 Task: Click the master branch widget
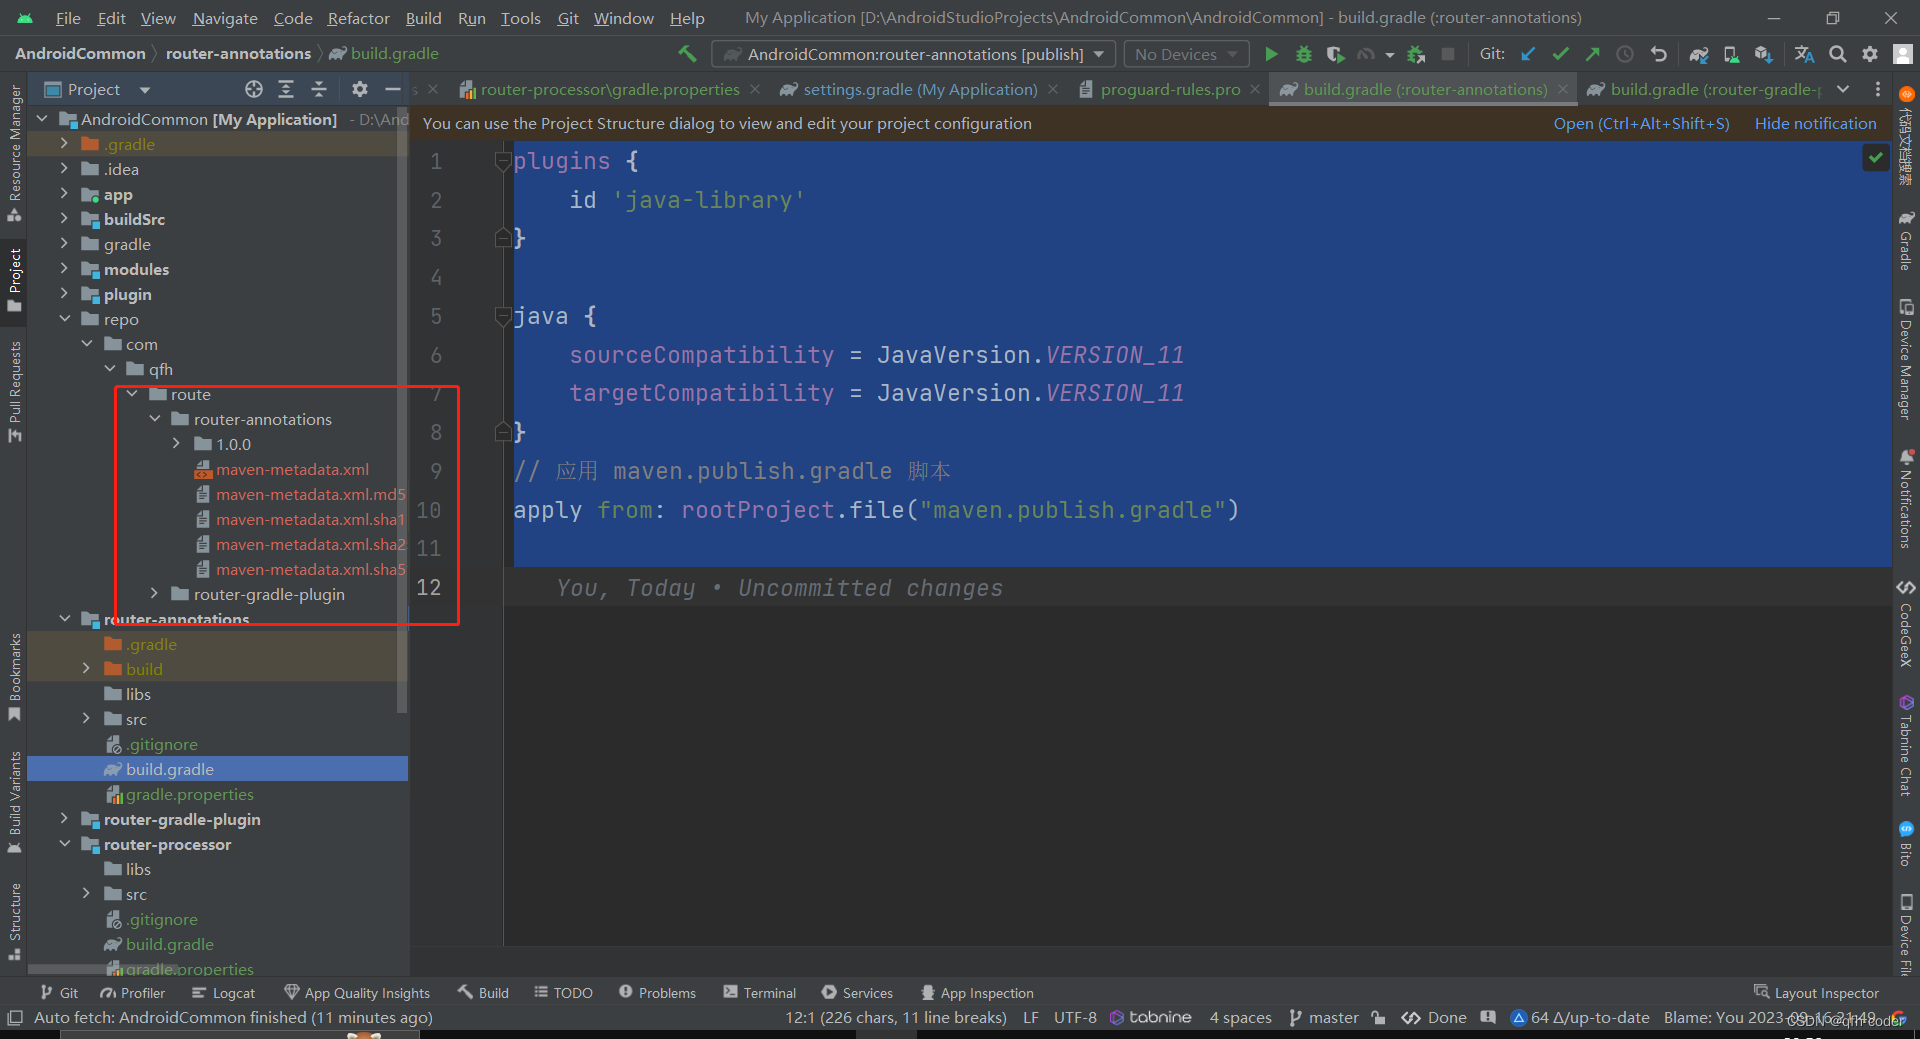1324,1018
